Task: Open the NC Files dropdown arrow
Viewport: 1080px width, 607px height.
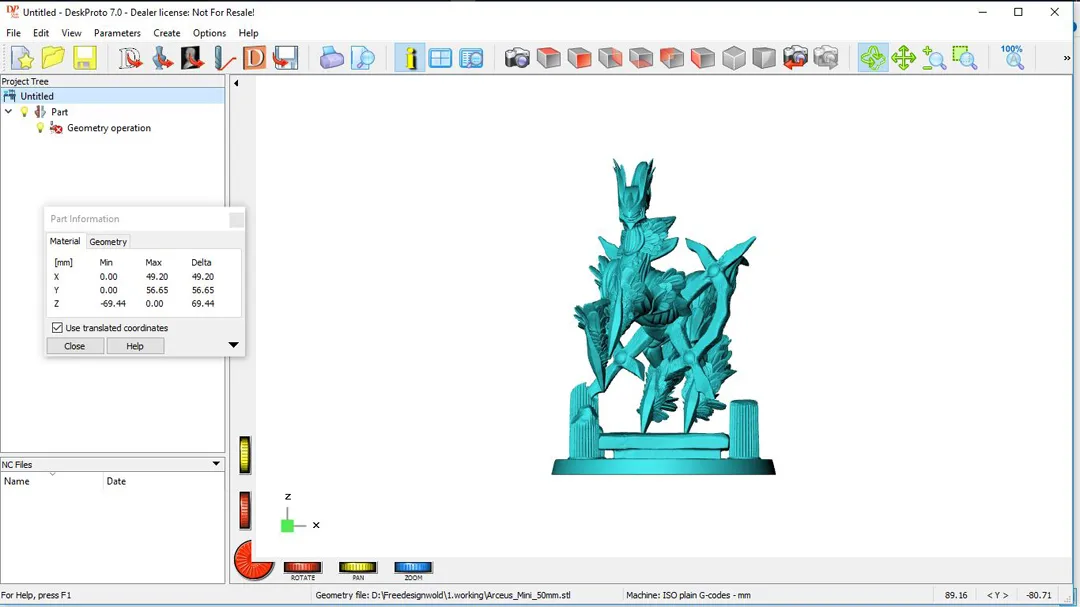Action: (216, 464)
